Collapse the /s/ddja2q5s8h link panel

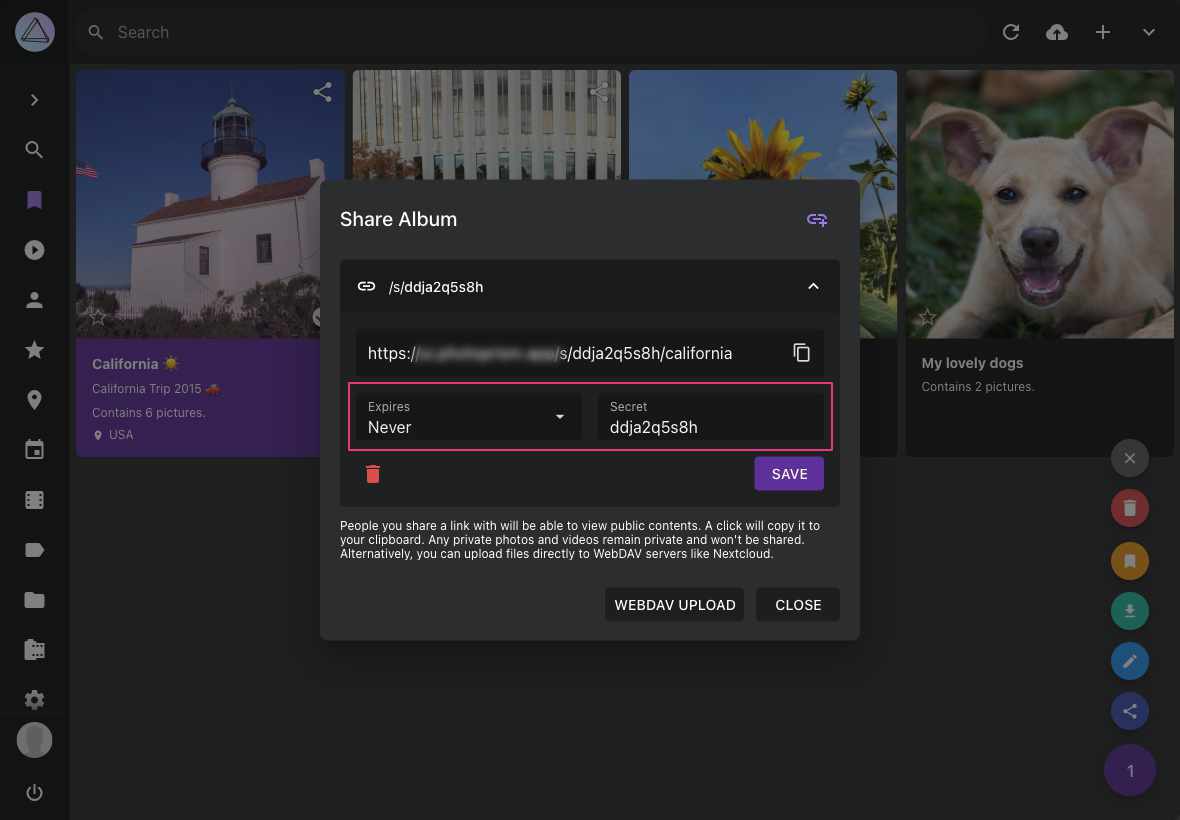point(814,287)
